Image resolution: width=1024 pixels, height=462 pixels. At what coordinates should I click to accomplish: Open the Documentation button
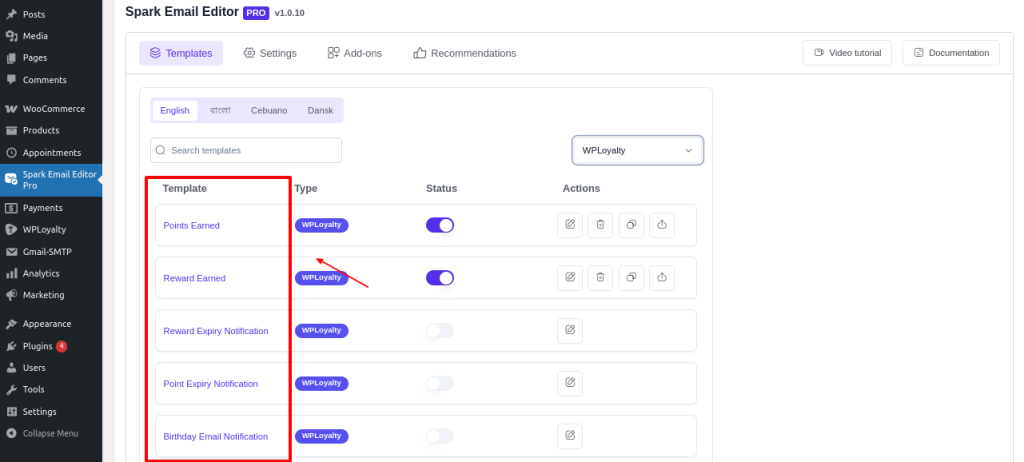tap(951, 53)
